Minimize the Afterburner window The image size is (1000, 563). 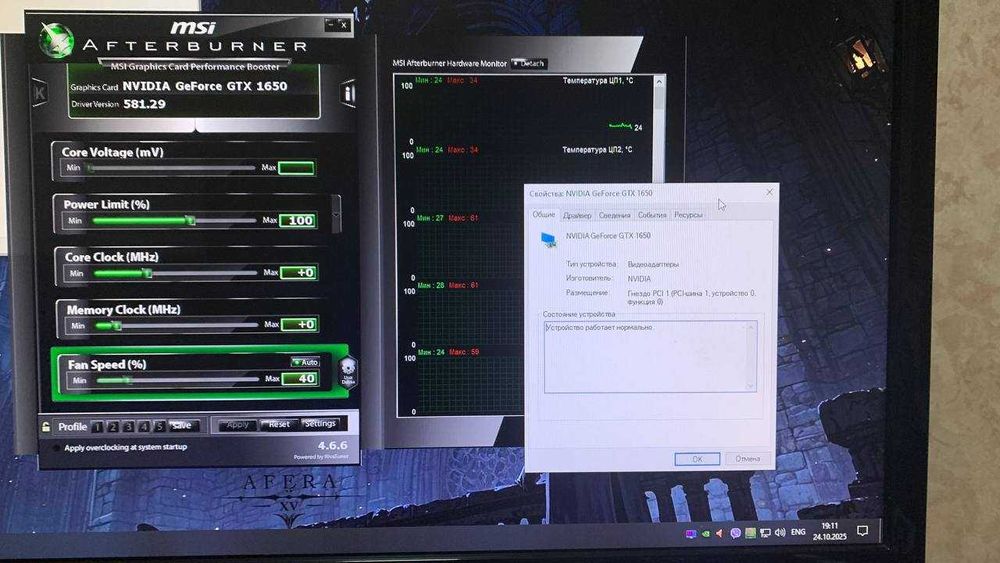coord(330,25)
